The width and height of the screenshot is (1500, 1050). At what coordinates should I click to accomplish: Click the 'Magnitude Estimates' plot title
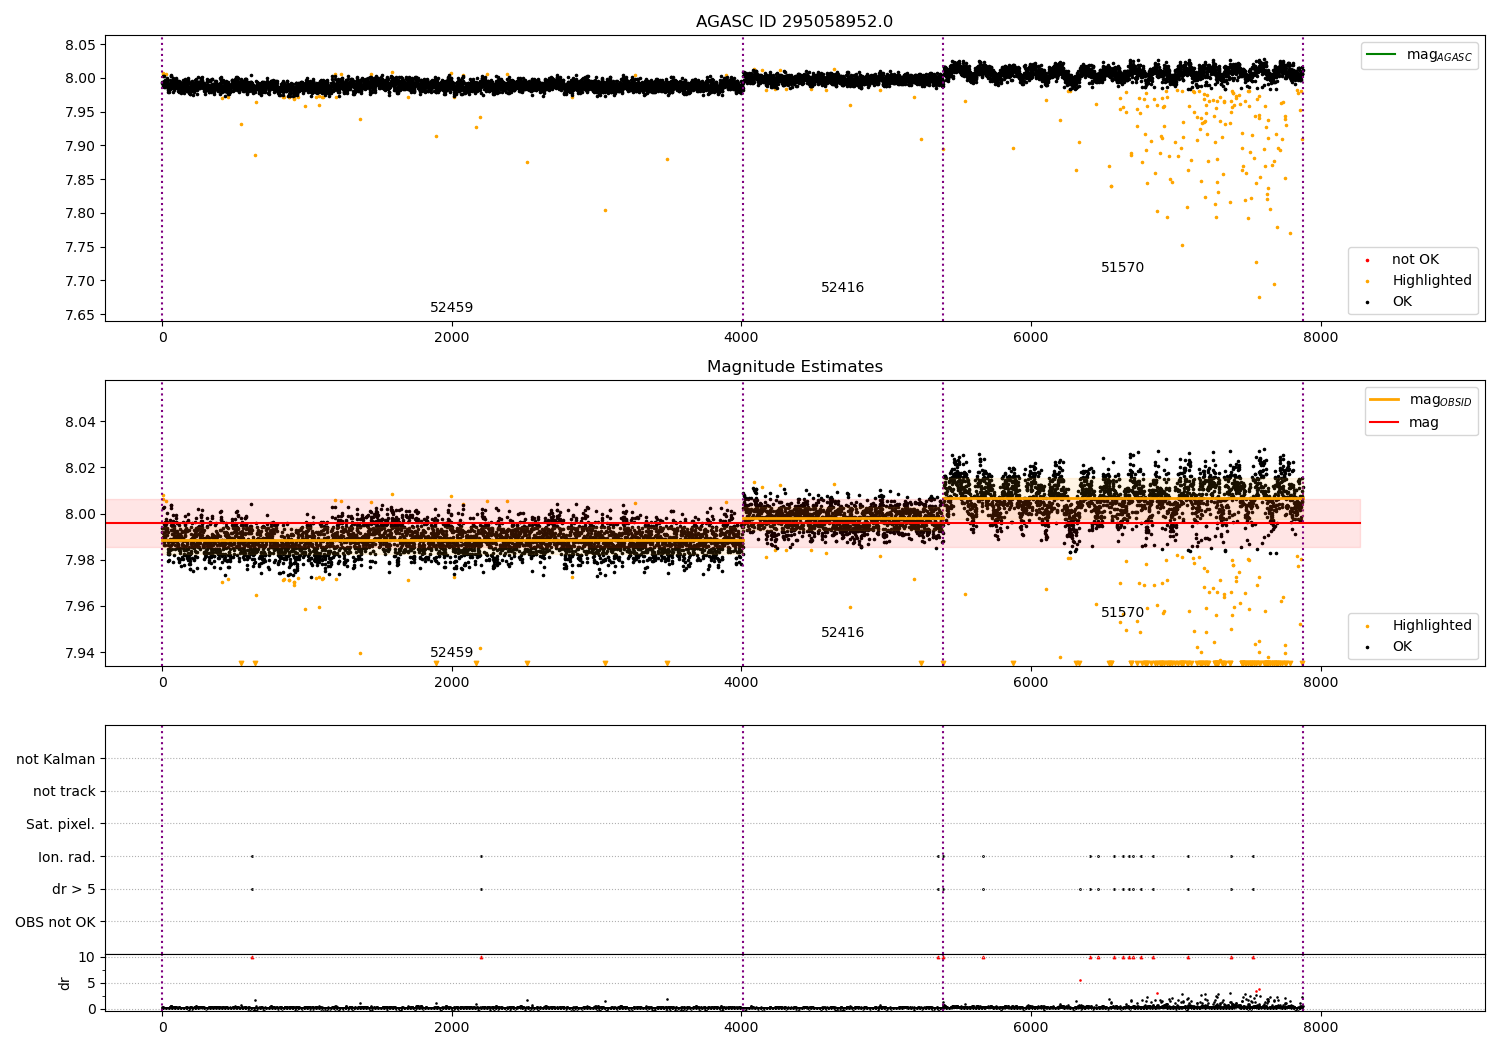pyautogui.click(x=794, y=367)
